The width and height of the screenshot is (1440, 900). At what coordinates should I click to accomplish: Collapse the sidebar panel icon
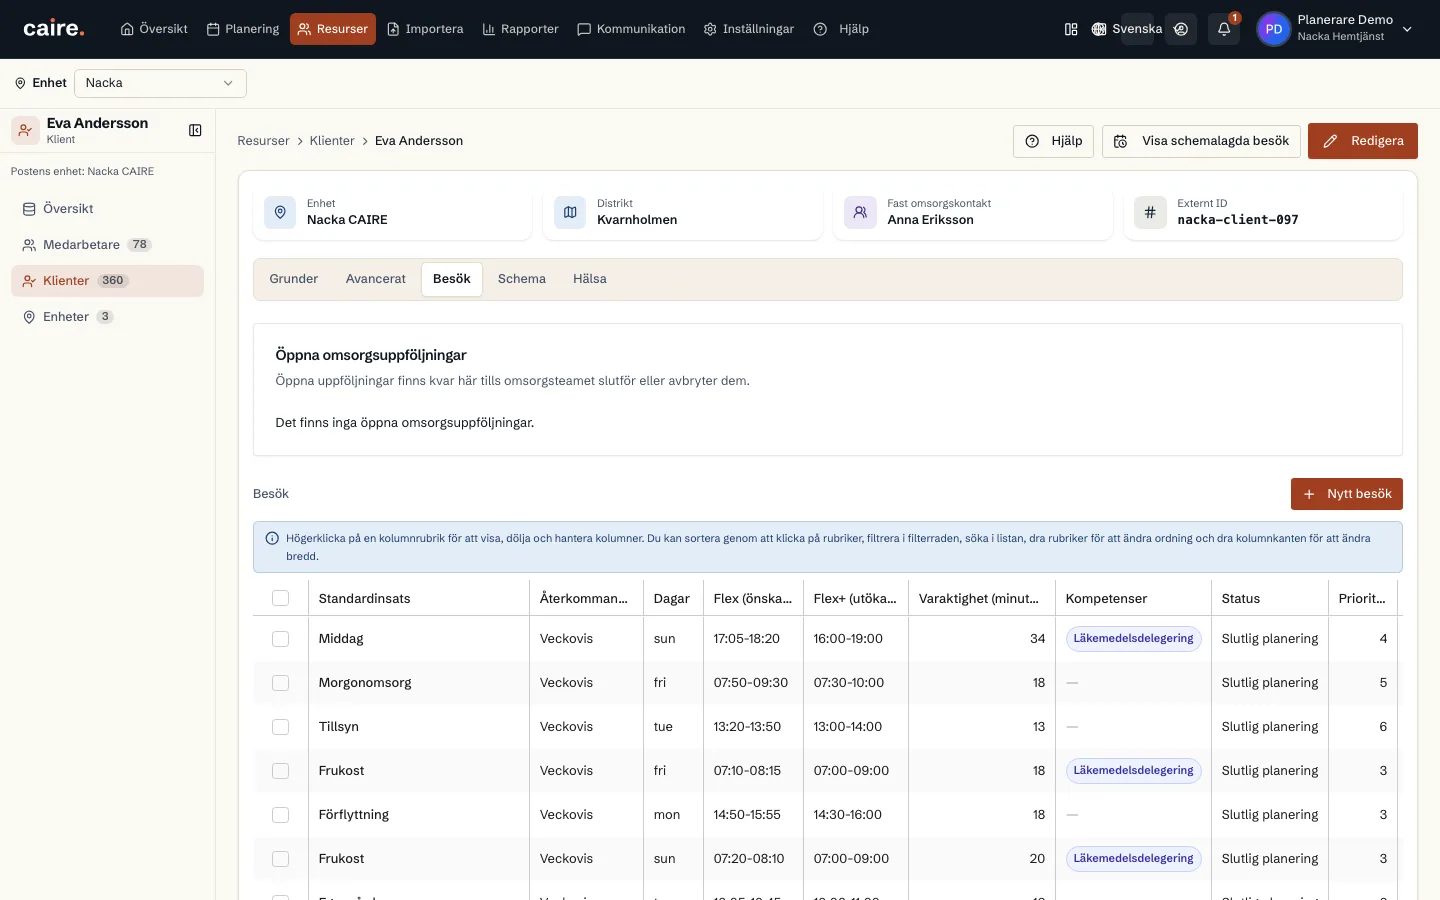pyautogui.click(x=195, y=130)
